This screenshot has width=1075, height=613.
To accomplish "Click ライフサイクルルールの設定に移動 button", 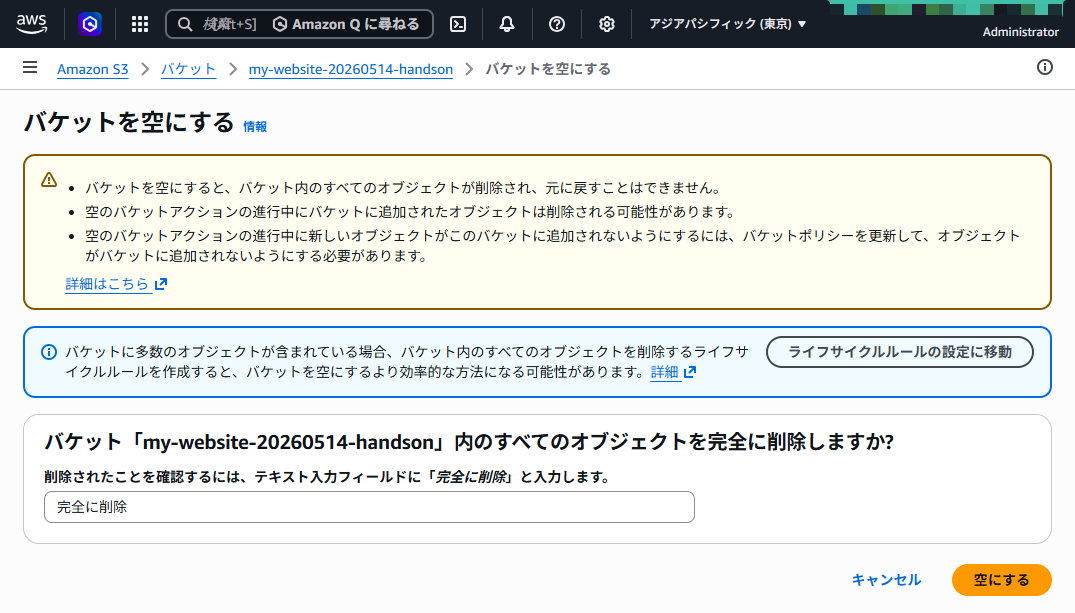I will [899, 352].
